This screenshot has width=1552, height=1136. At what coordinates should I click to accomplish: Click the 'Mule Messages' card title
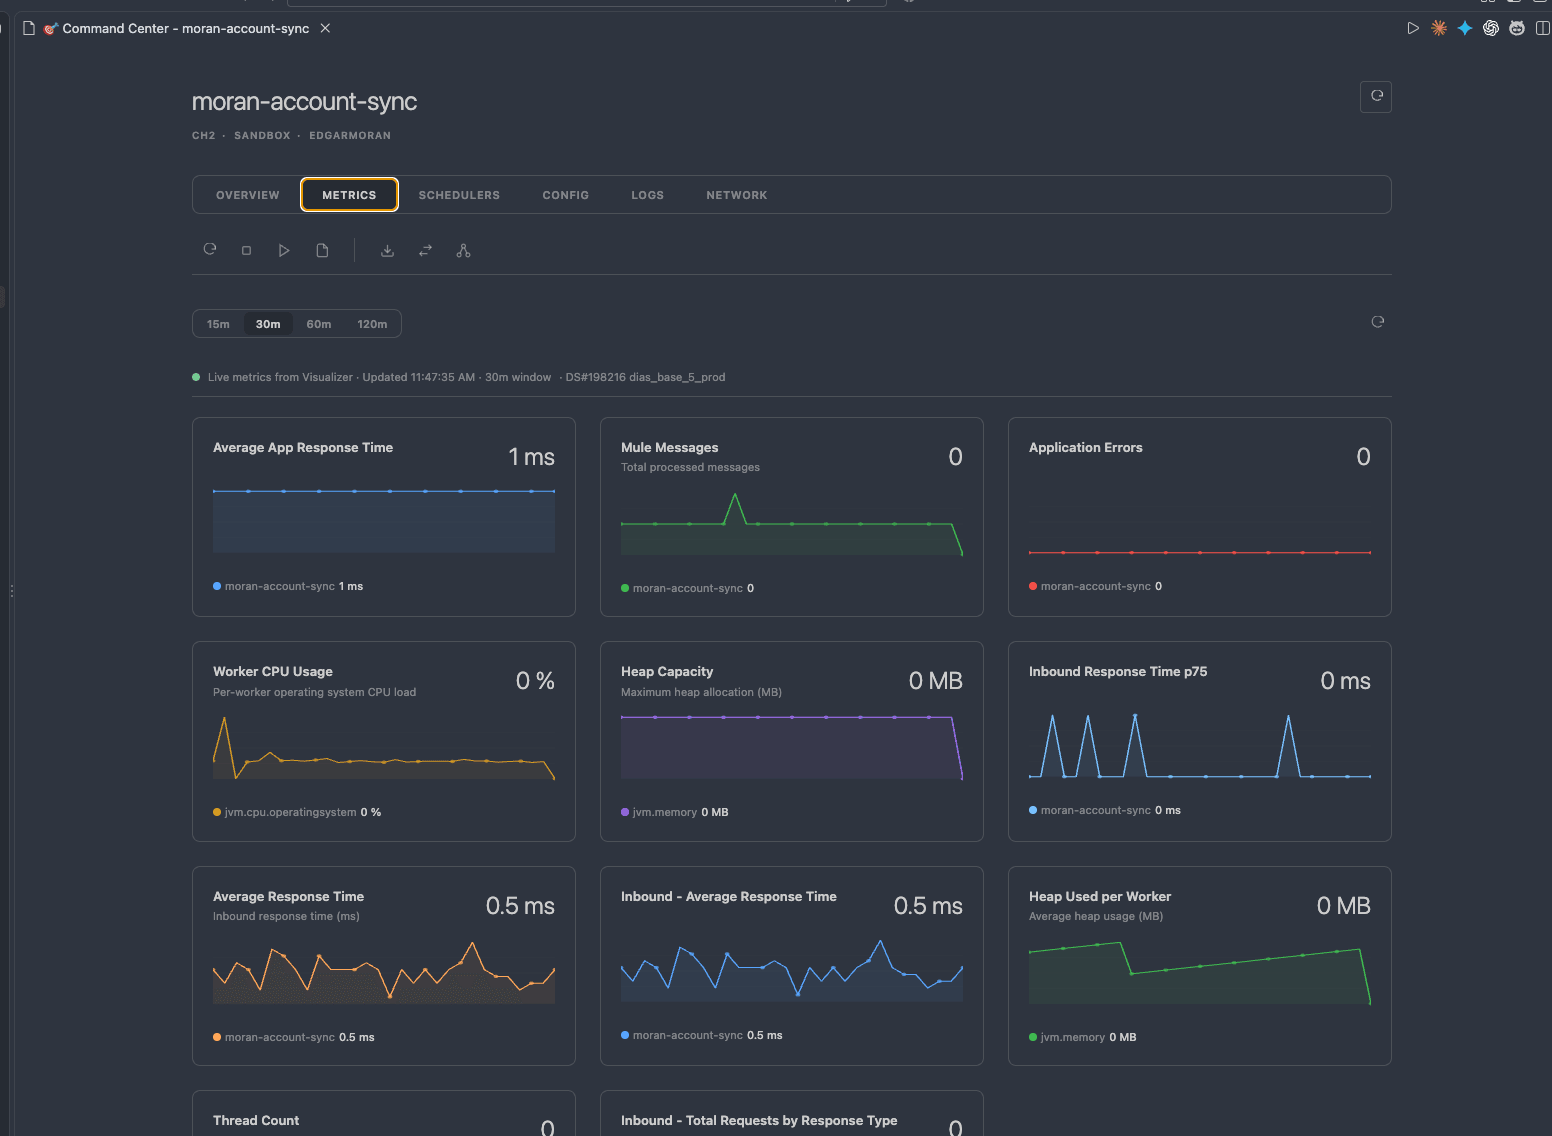pos(670,448)
